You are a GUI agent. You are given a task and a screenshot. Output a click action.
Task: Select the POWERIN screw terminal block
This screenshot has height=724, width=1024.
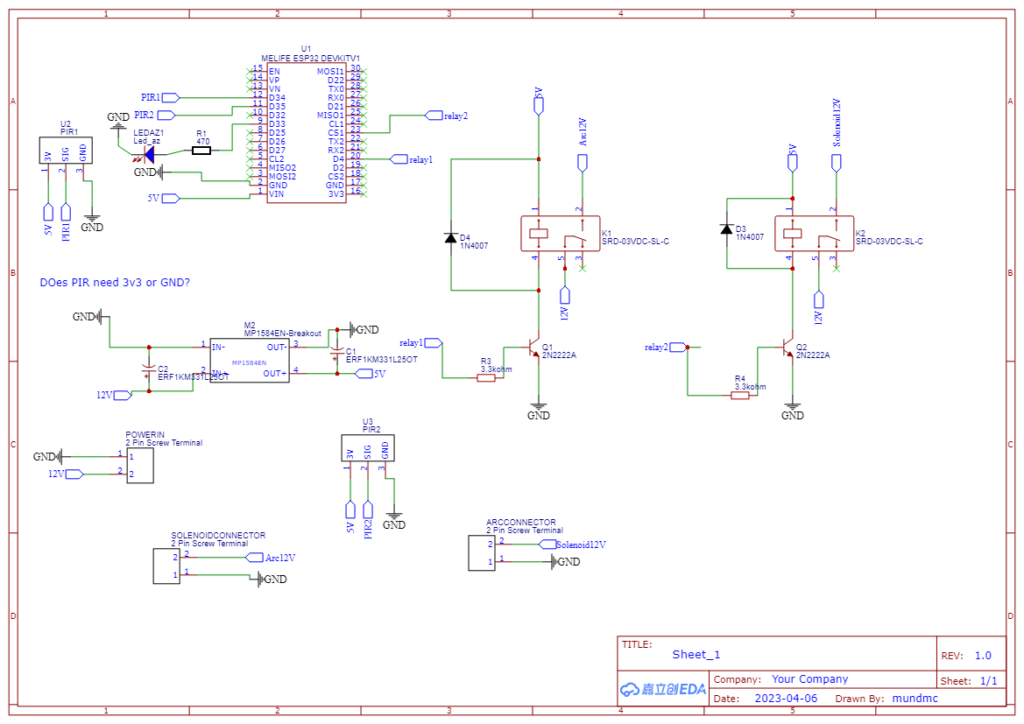pos(140,465)
